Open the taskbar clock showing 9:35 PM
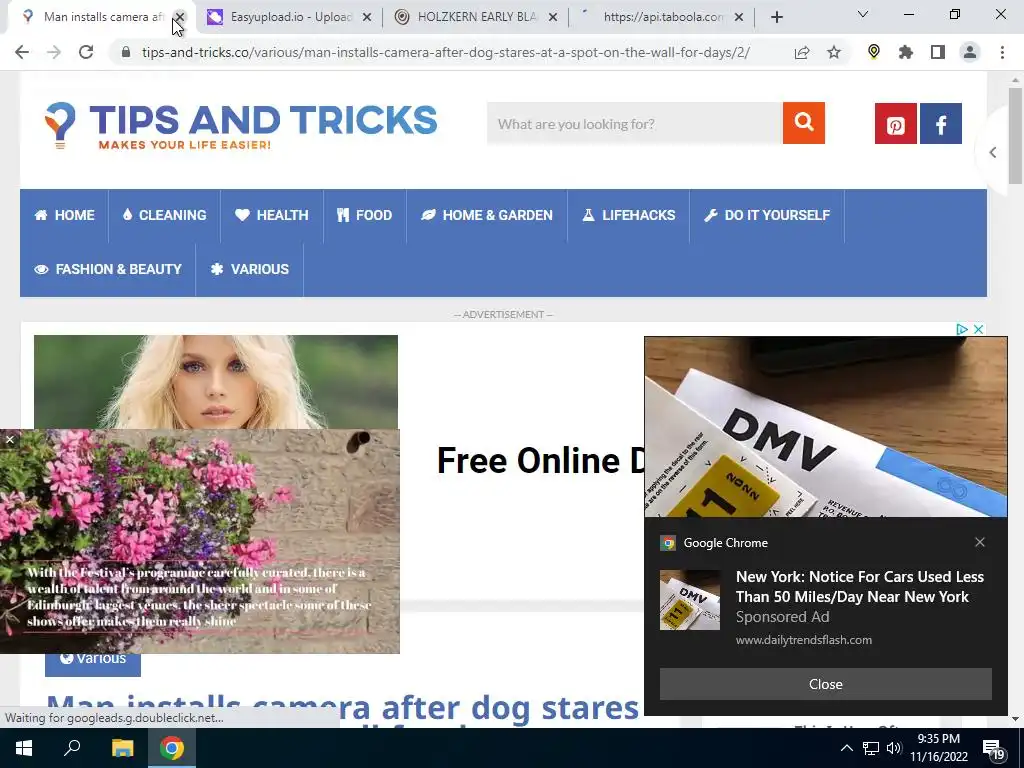Viewport: 1024px width, 768px height. pos(939,748)
